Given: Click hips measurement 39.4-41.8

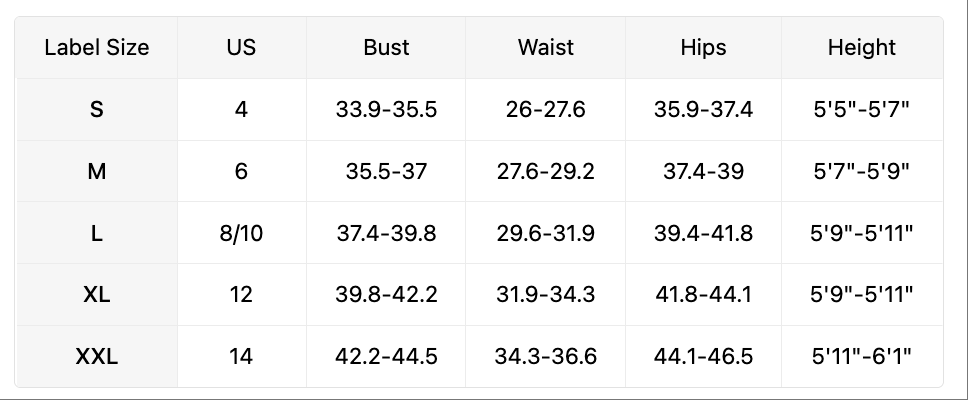Looking at the screenshot, I should click(703, 233).
